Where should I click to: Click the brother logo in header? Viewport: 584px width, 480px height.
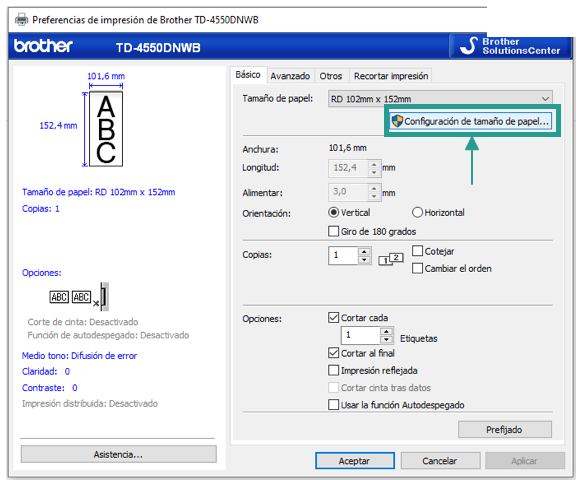[43, 46]
